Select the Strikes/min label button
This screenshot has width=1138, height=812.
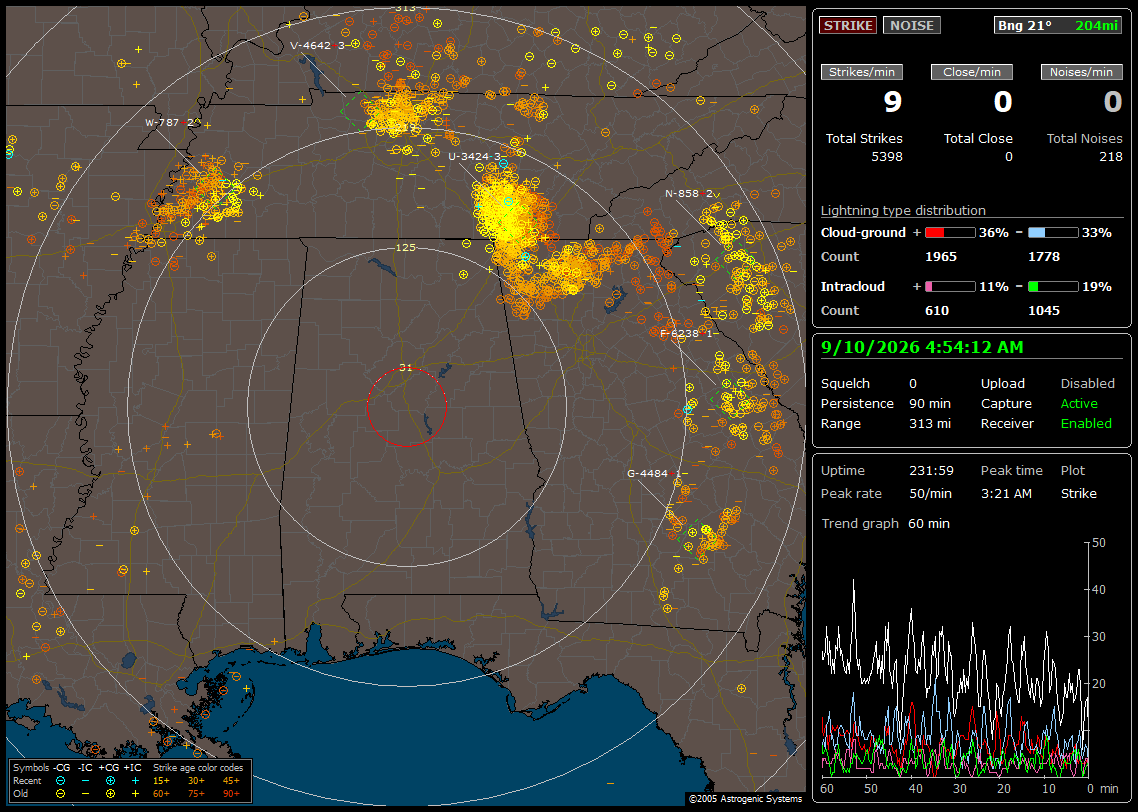(861, 72)
